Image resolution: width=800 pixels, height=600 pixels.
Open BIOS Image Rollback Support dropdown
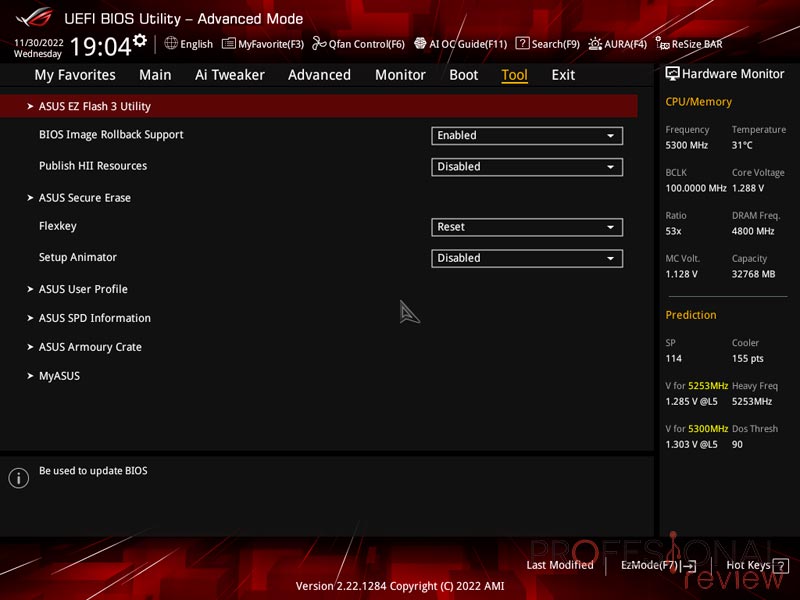pos(527,136)
